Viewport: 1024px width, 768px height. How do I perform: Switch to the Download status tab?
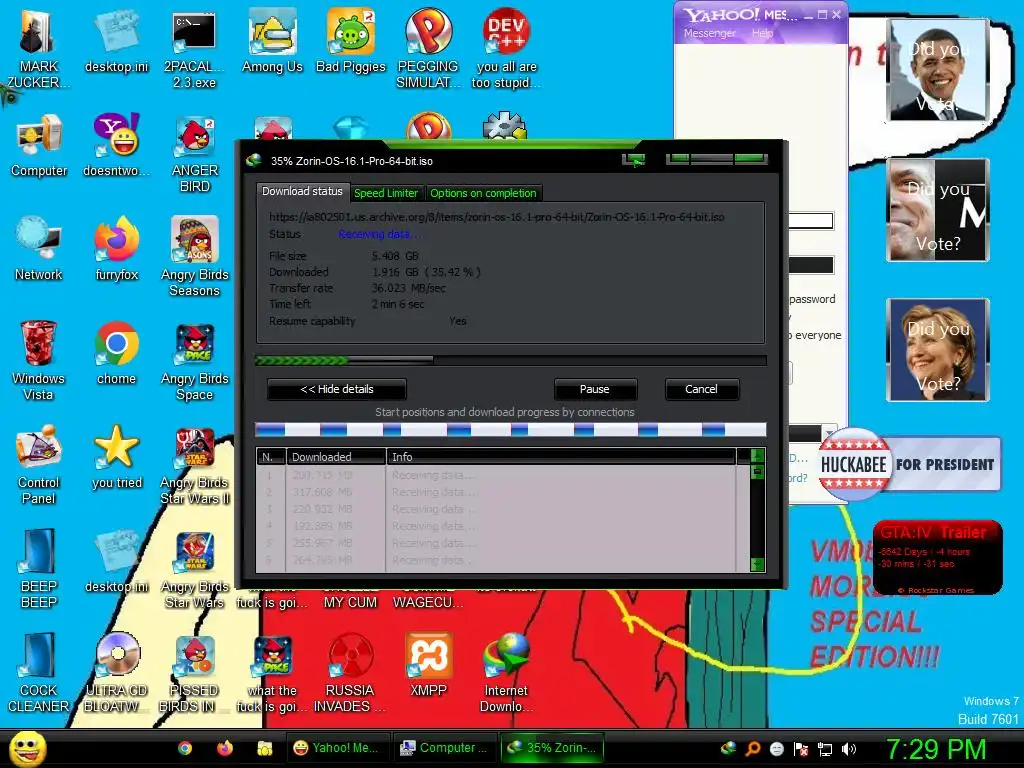pos(302,191)
